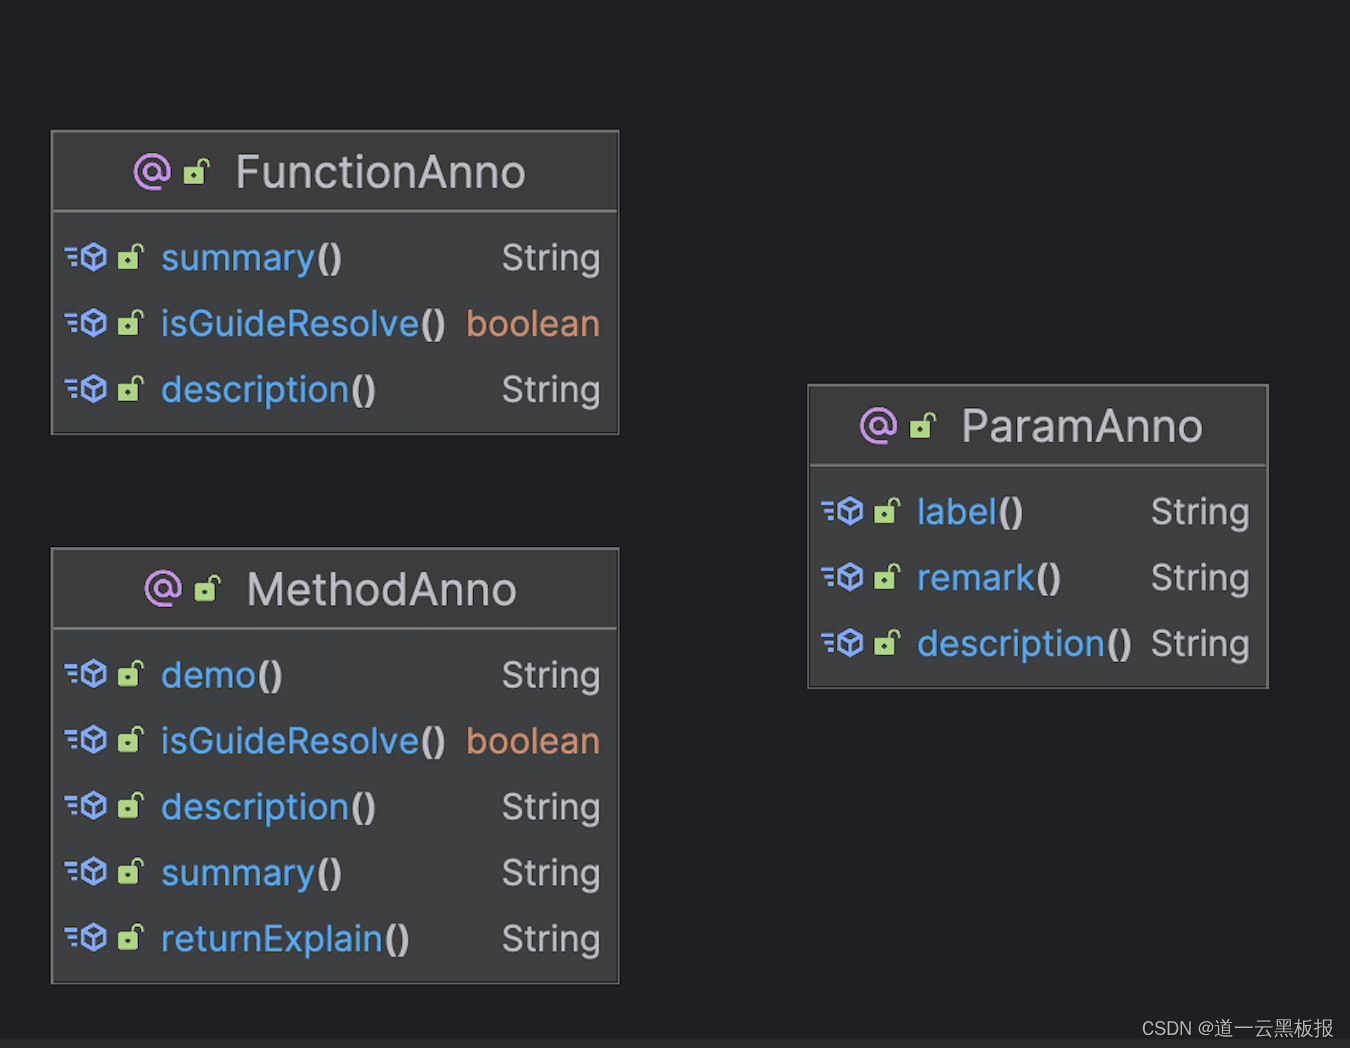1350x1048 pixels.
Task: Click the green lock icon beside returnExplain()
Action: (131, 938)
